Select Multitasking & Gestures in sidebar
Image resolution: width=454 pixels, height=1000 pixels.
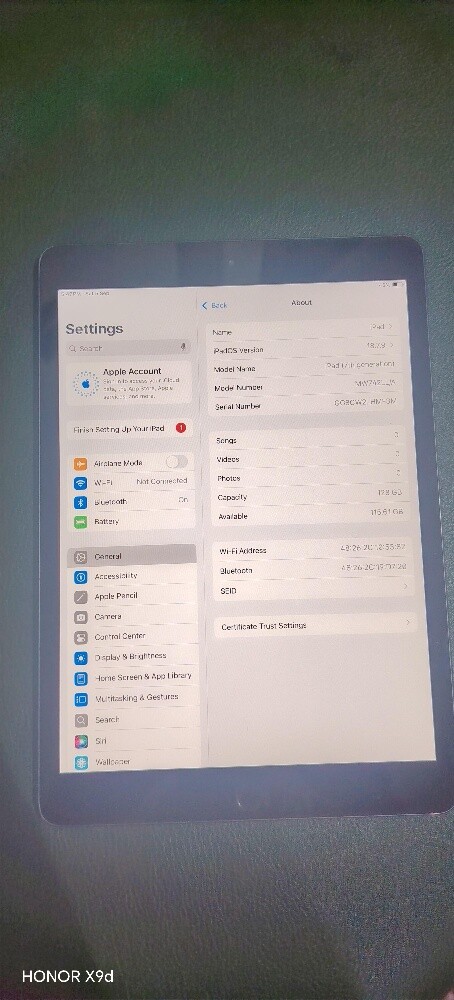(133, 698)
